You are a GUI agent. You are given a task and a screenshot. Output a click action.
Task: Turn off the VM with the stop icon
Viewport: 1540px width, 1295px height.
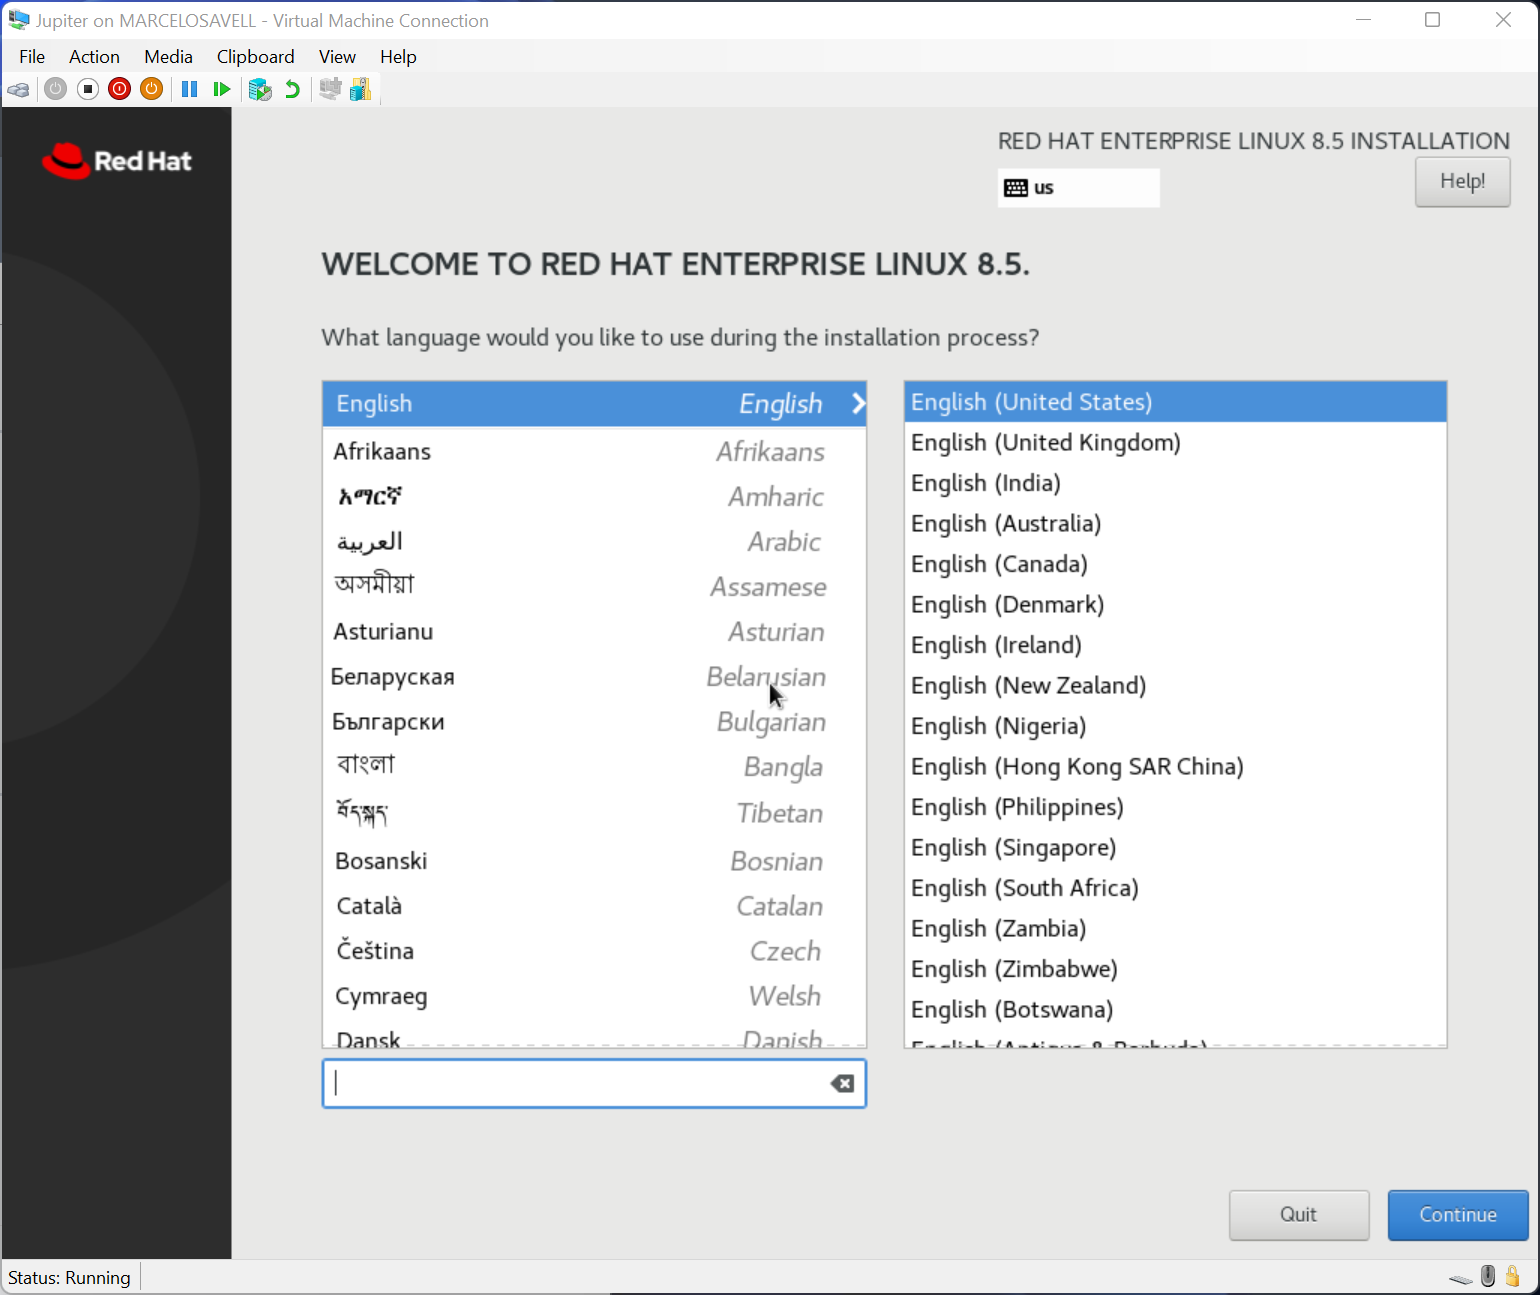pyautogui.click(x=88, y=90)
